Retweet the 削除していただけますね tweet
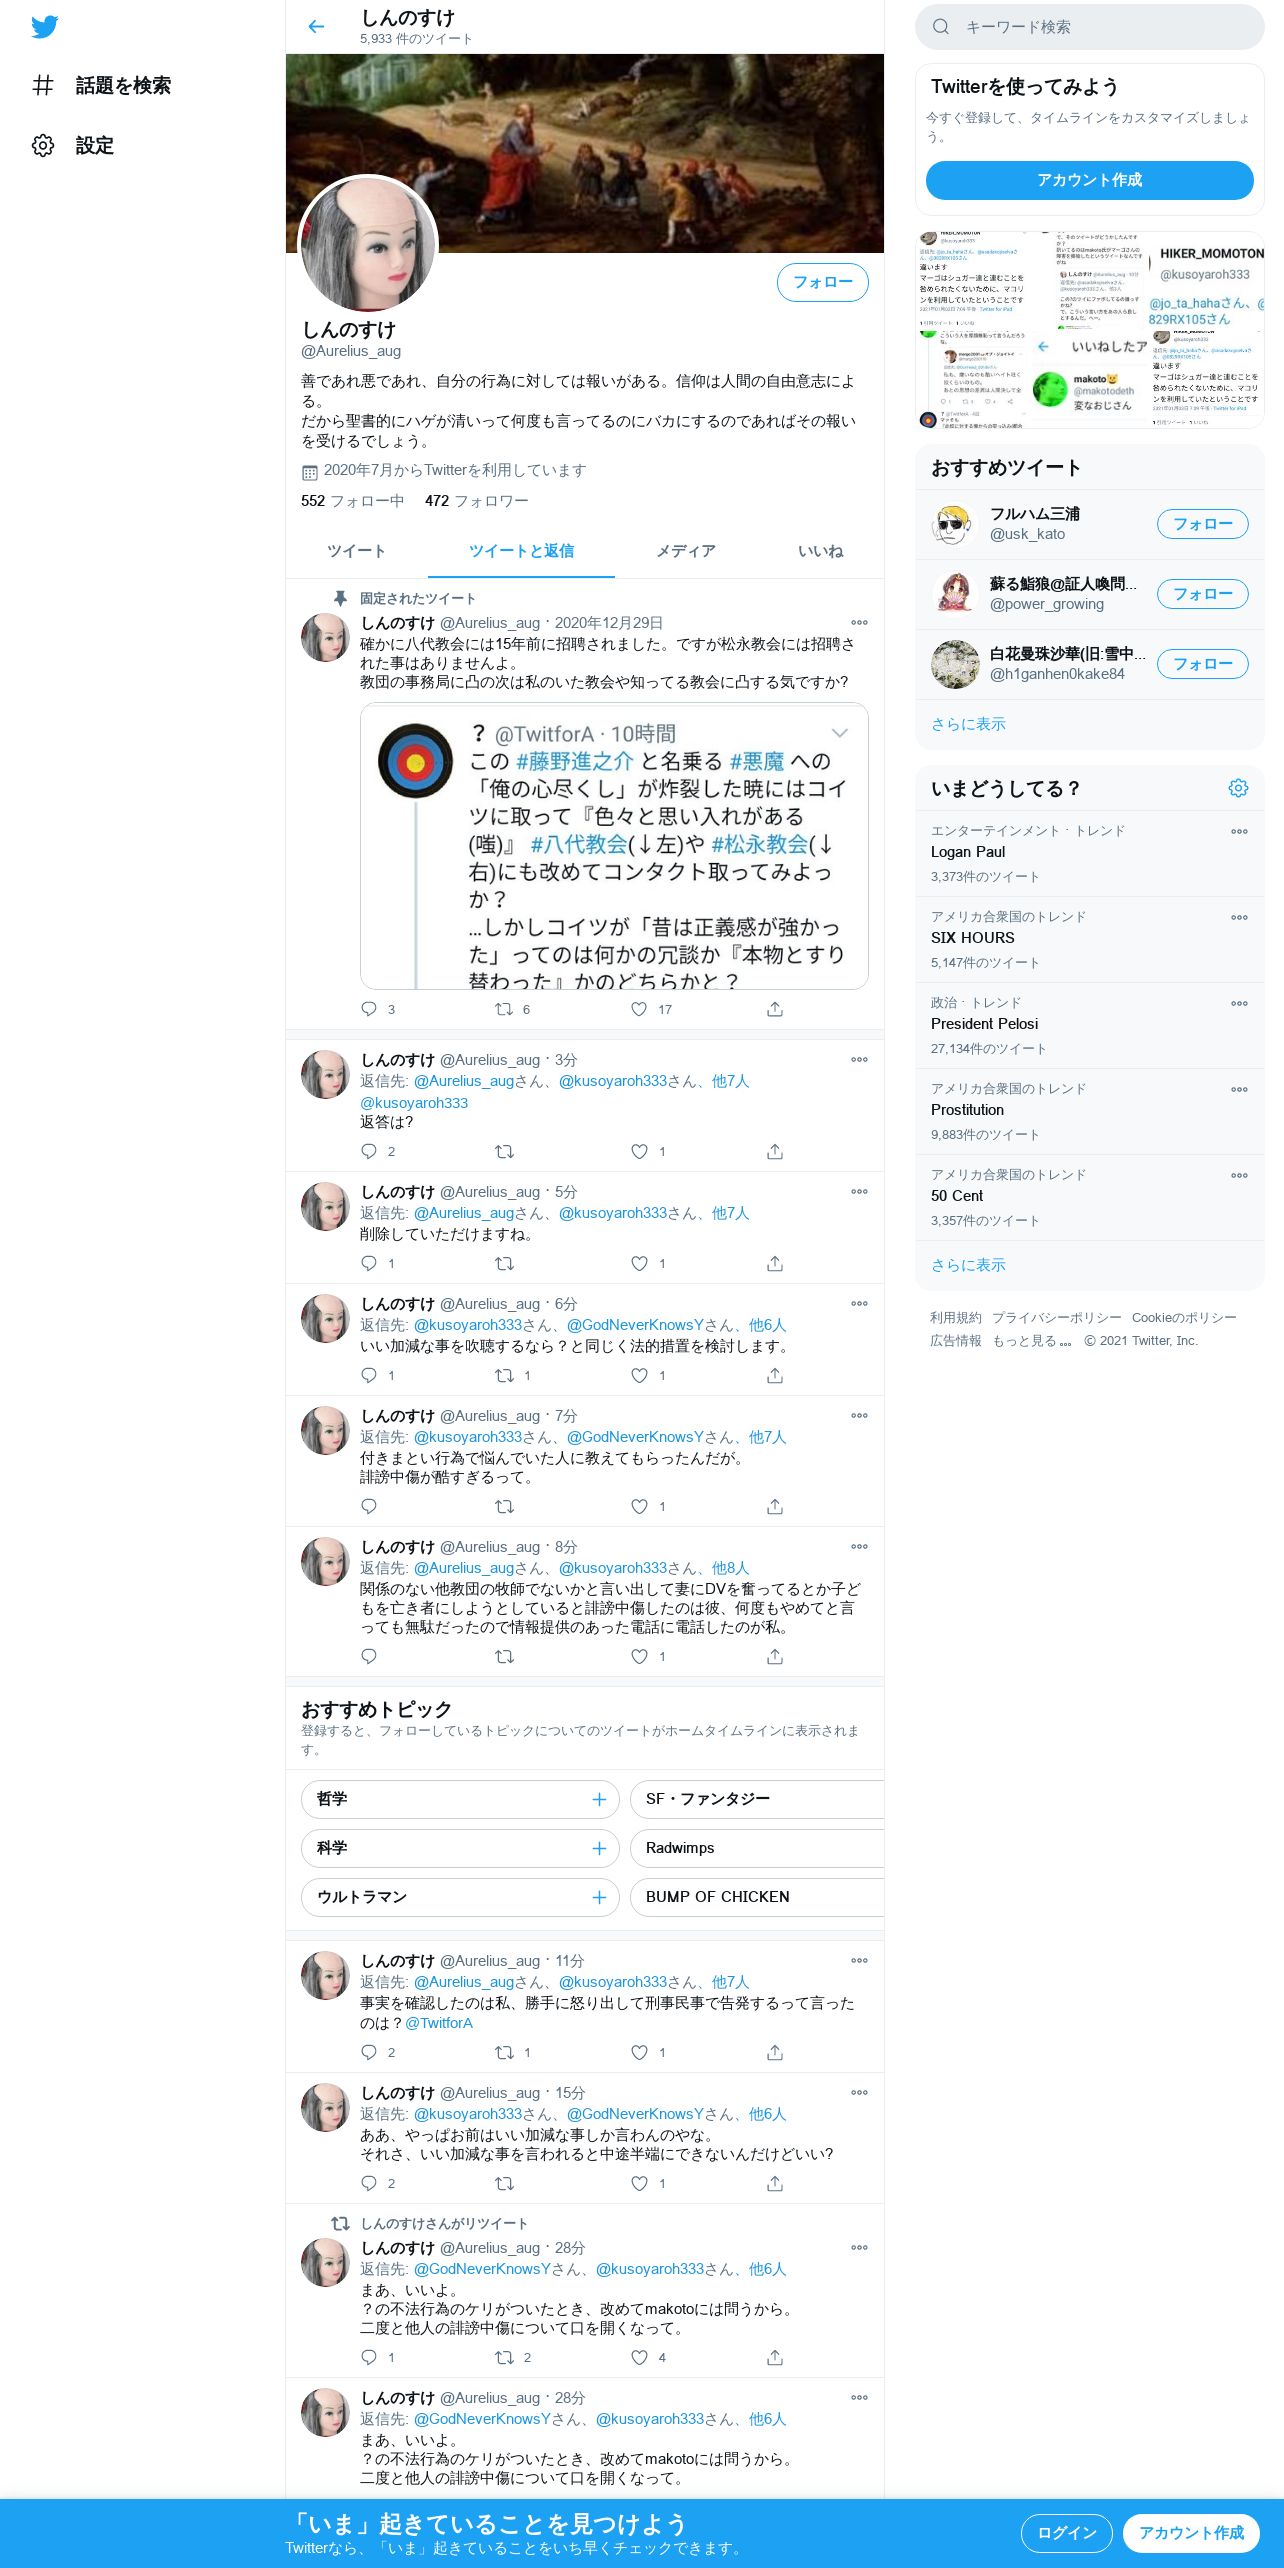 pyautogui.click(x=504, y=1264)
